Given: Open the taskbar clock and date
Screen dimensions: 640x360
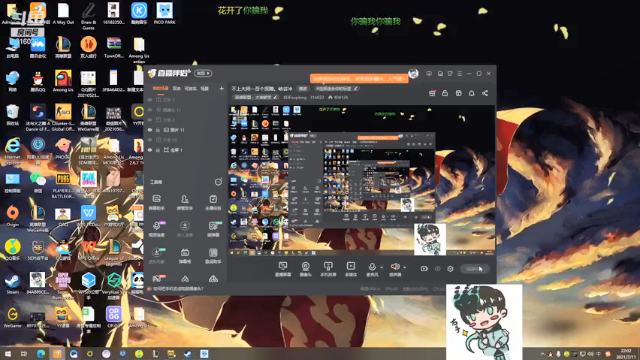Looking at the screenshot, I should pos(626,354).
